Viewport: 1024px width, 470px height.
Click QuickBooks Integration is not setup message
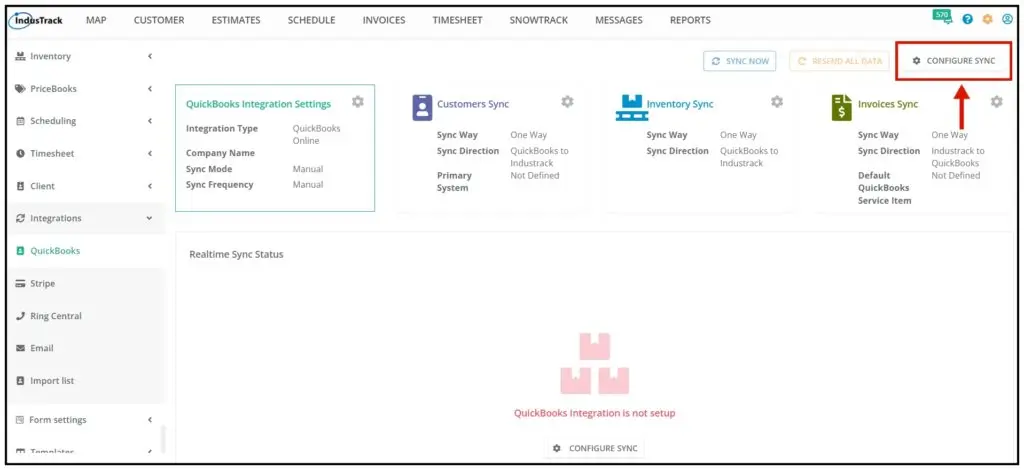coord(594,413)
